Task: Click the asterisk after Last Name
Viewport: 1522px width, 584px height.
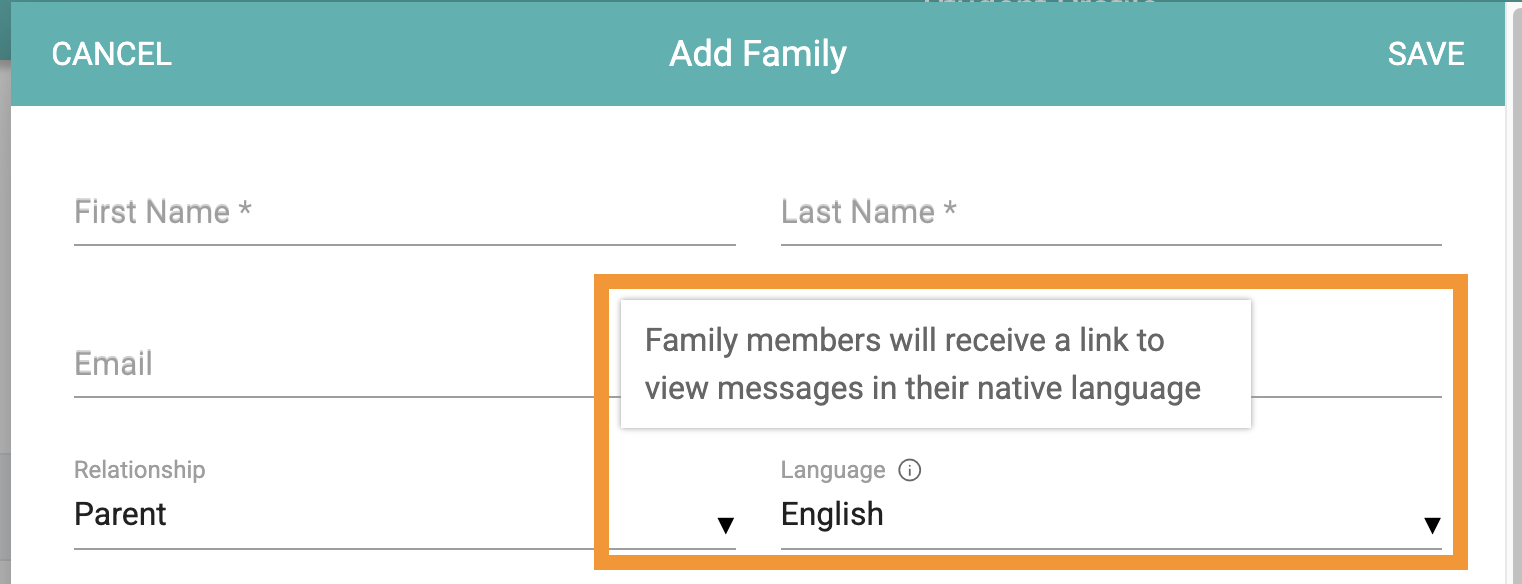Action: click(951, 207)
